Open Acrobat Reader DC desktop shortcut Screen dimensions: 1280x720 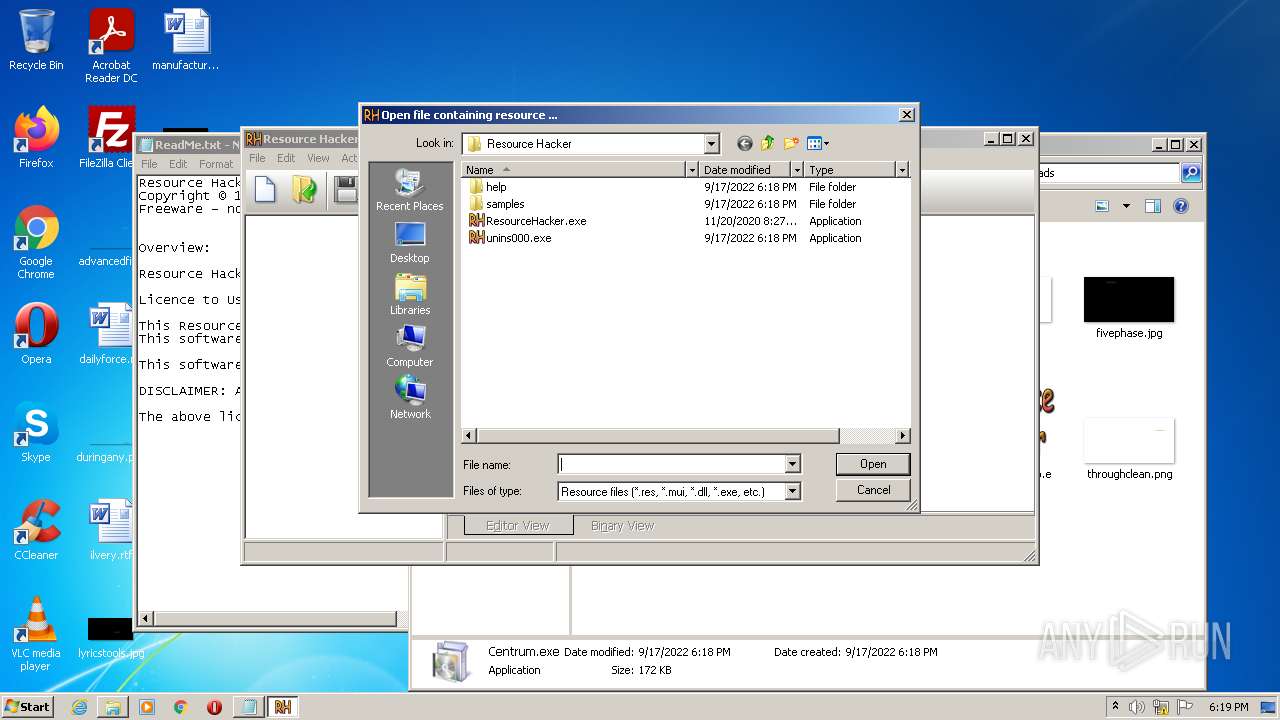pos(111,46)
